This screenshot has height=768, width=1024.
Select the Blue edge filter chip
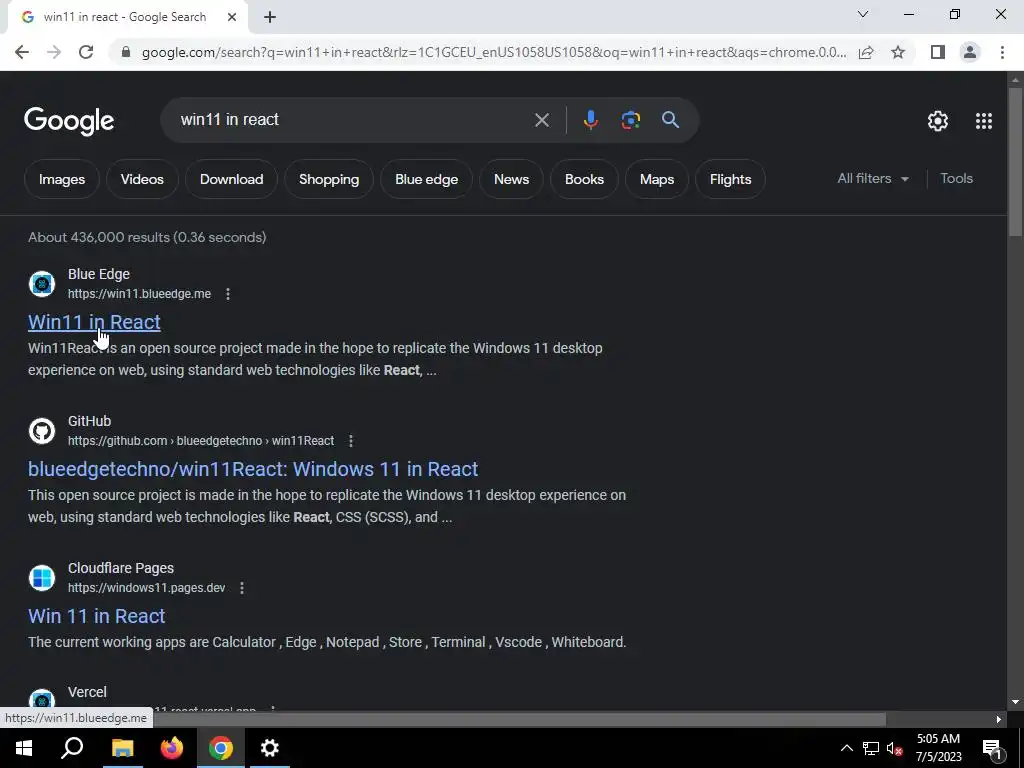(426, 179)
